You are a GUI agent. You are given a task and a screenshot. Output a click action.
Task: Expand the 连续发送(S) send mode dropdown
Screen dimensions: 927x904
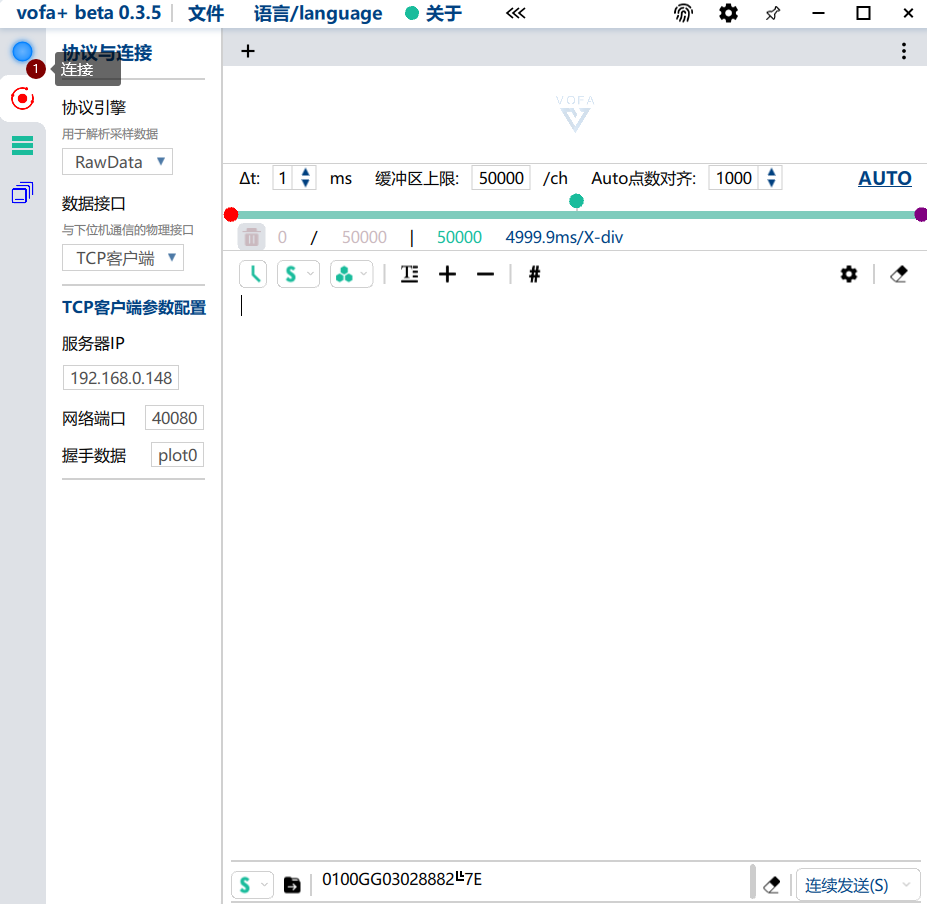858,885
